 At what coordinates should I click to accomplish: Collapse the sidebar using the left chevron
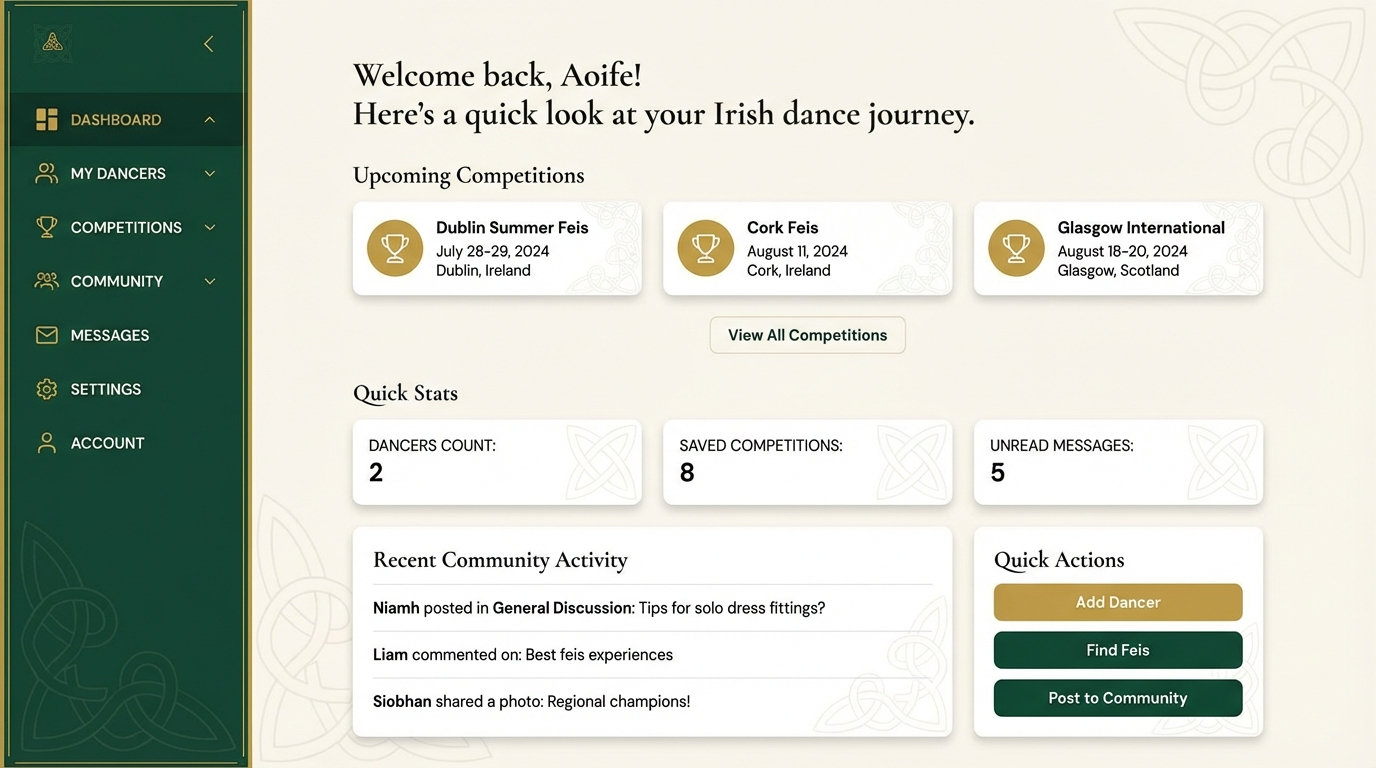pyautogui.click(x=208, y=43)
